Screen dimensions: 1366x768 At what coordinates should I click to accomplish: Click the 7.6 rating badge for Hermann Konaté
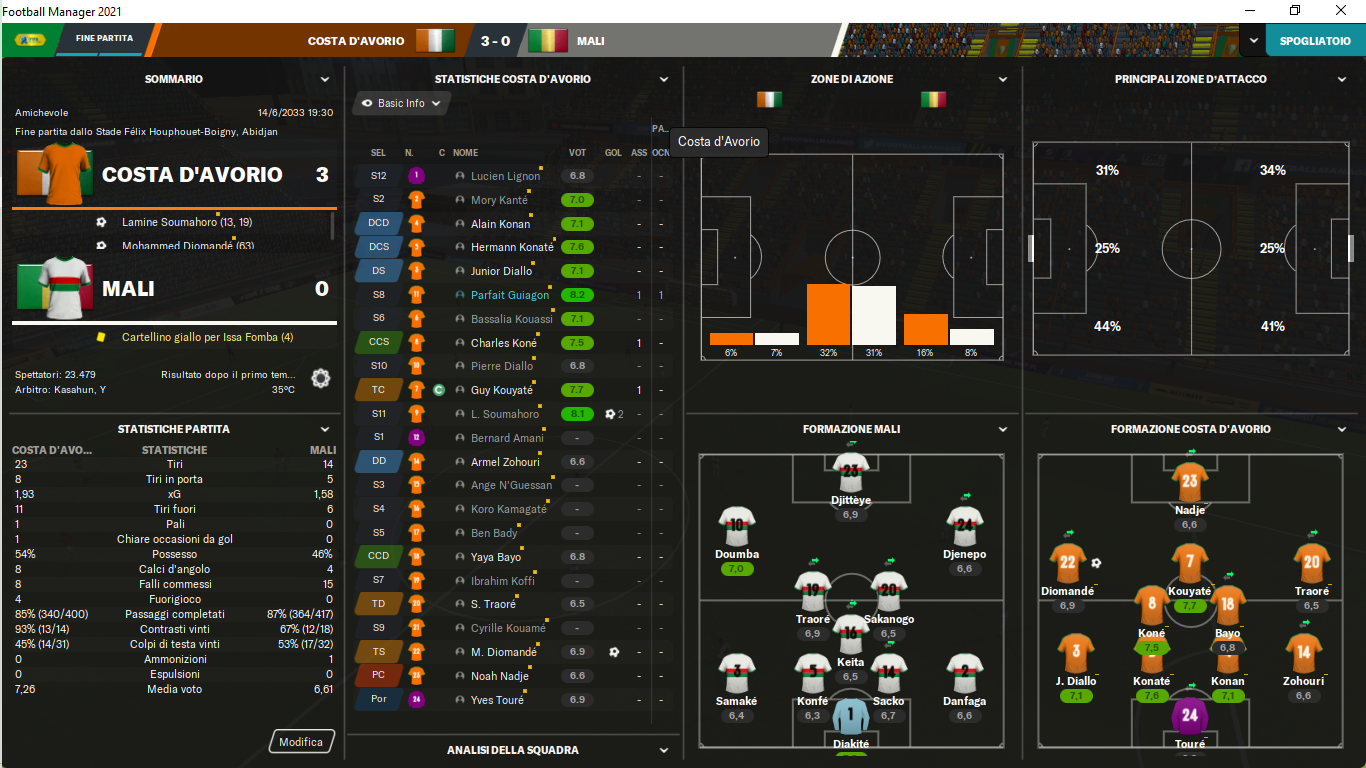point(577,247)
